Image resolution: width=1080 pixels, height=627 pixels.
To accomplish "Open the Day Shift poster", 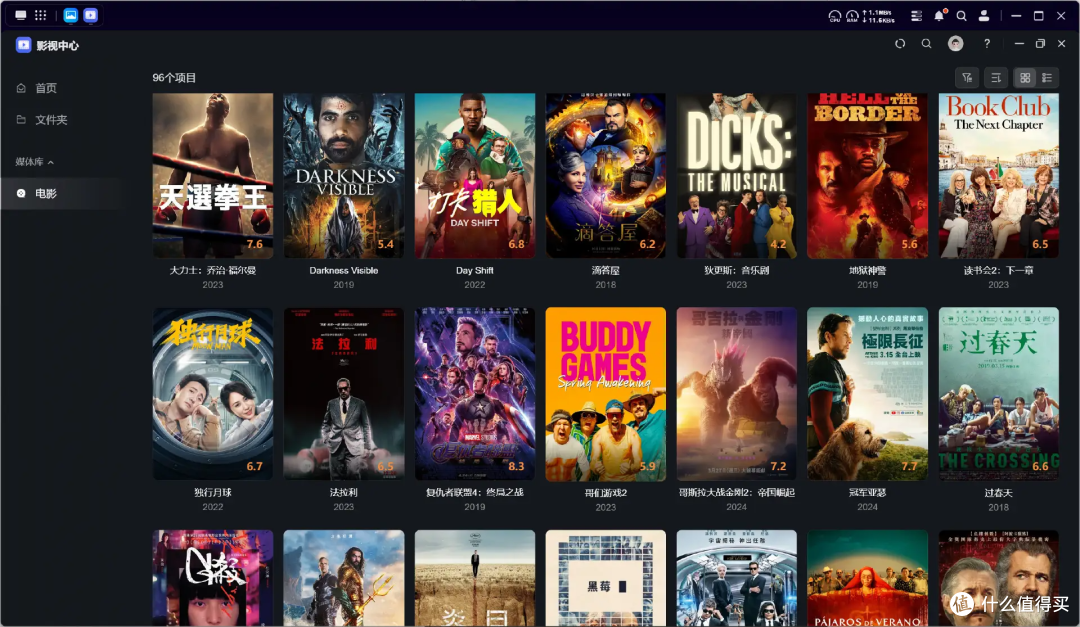I will 475,176.
